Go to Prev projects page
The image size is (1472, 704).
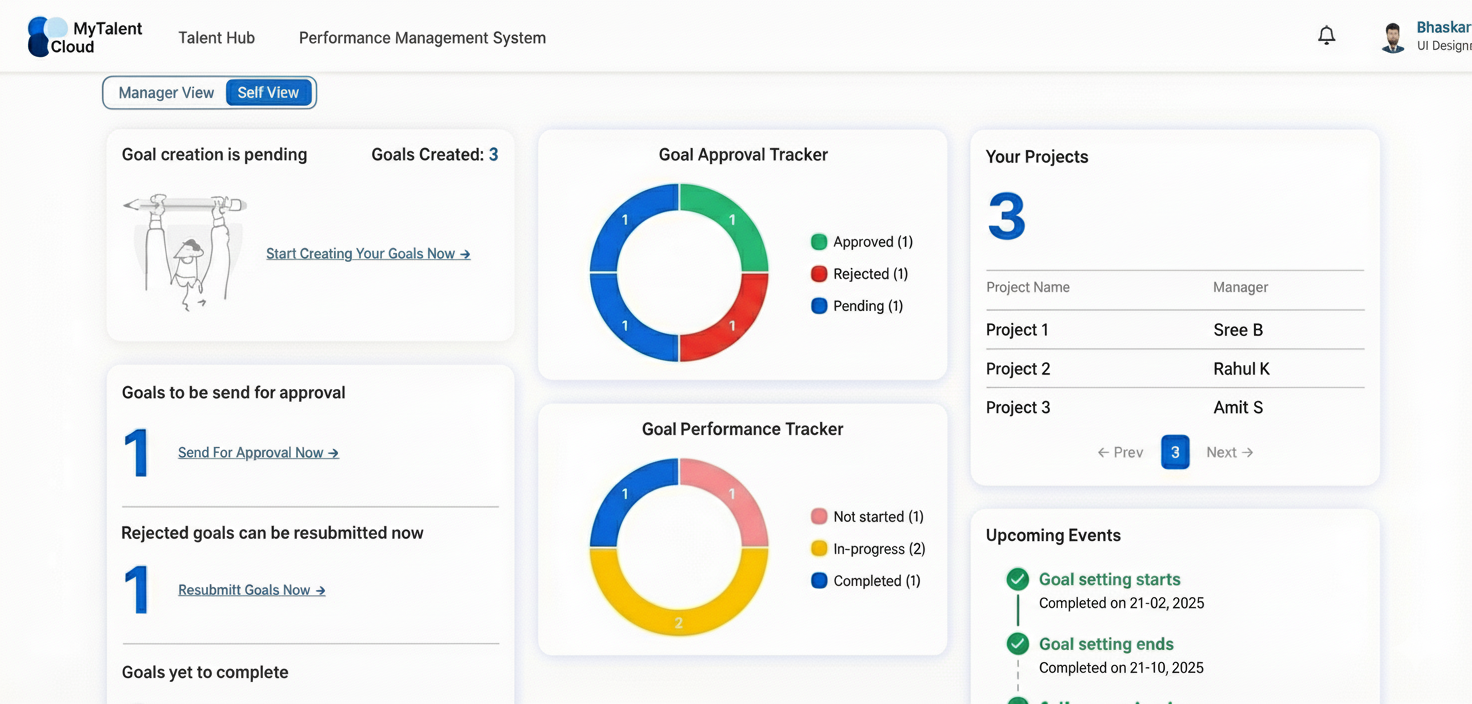(x=1120, y=453)
